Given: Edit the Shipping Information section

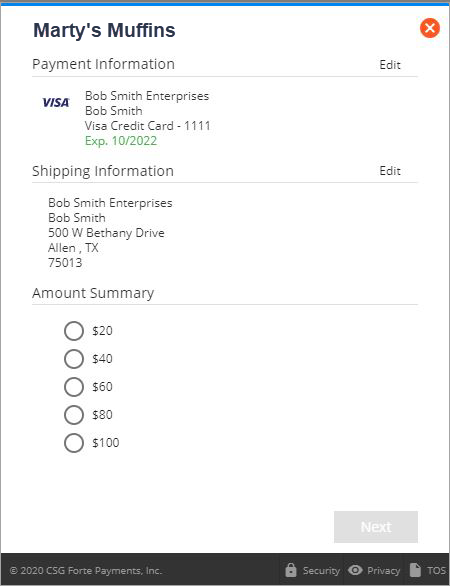Looking at the screenshot, I should pos(390,171).
